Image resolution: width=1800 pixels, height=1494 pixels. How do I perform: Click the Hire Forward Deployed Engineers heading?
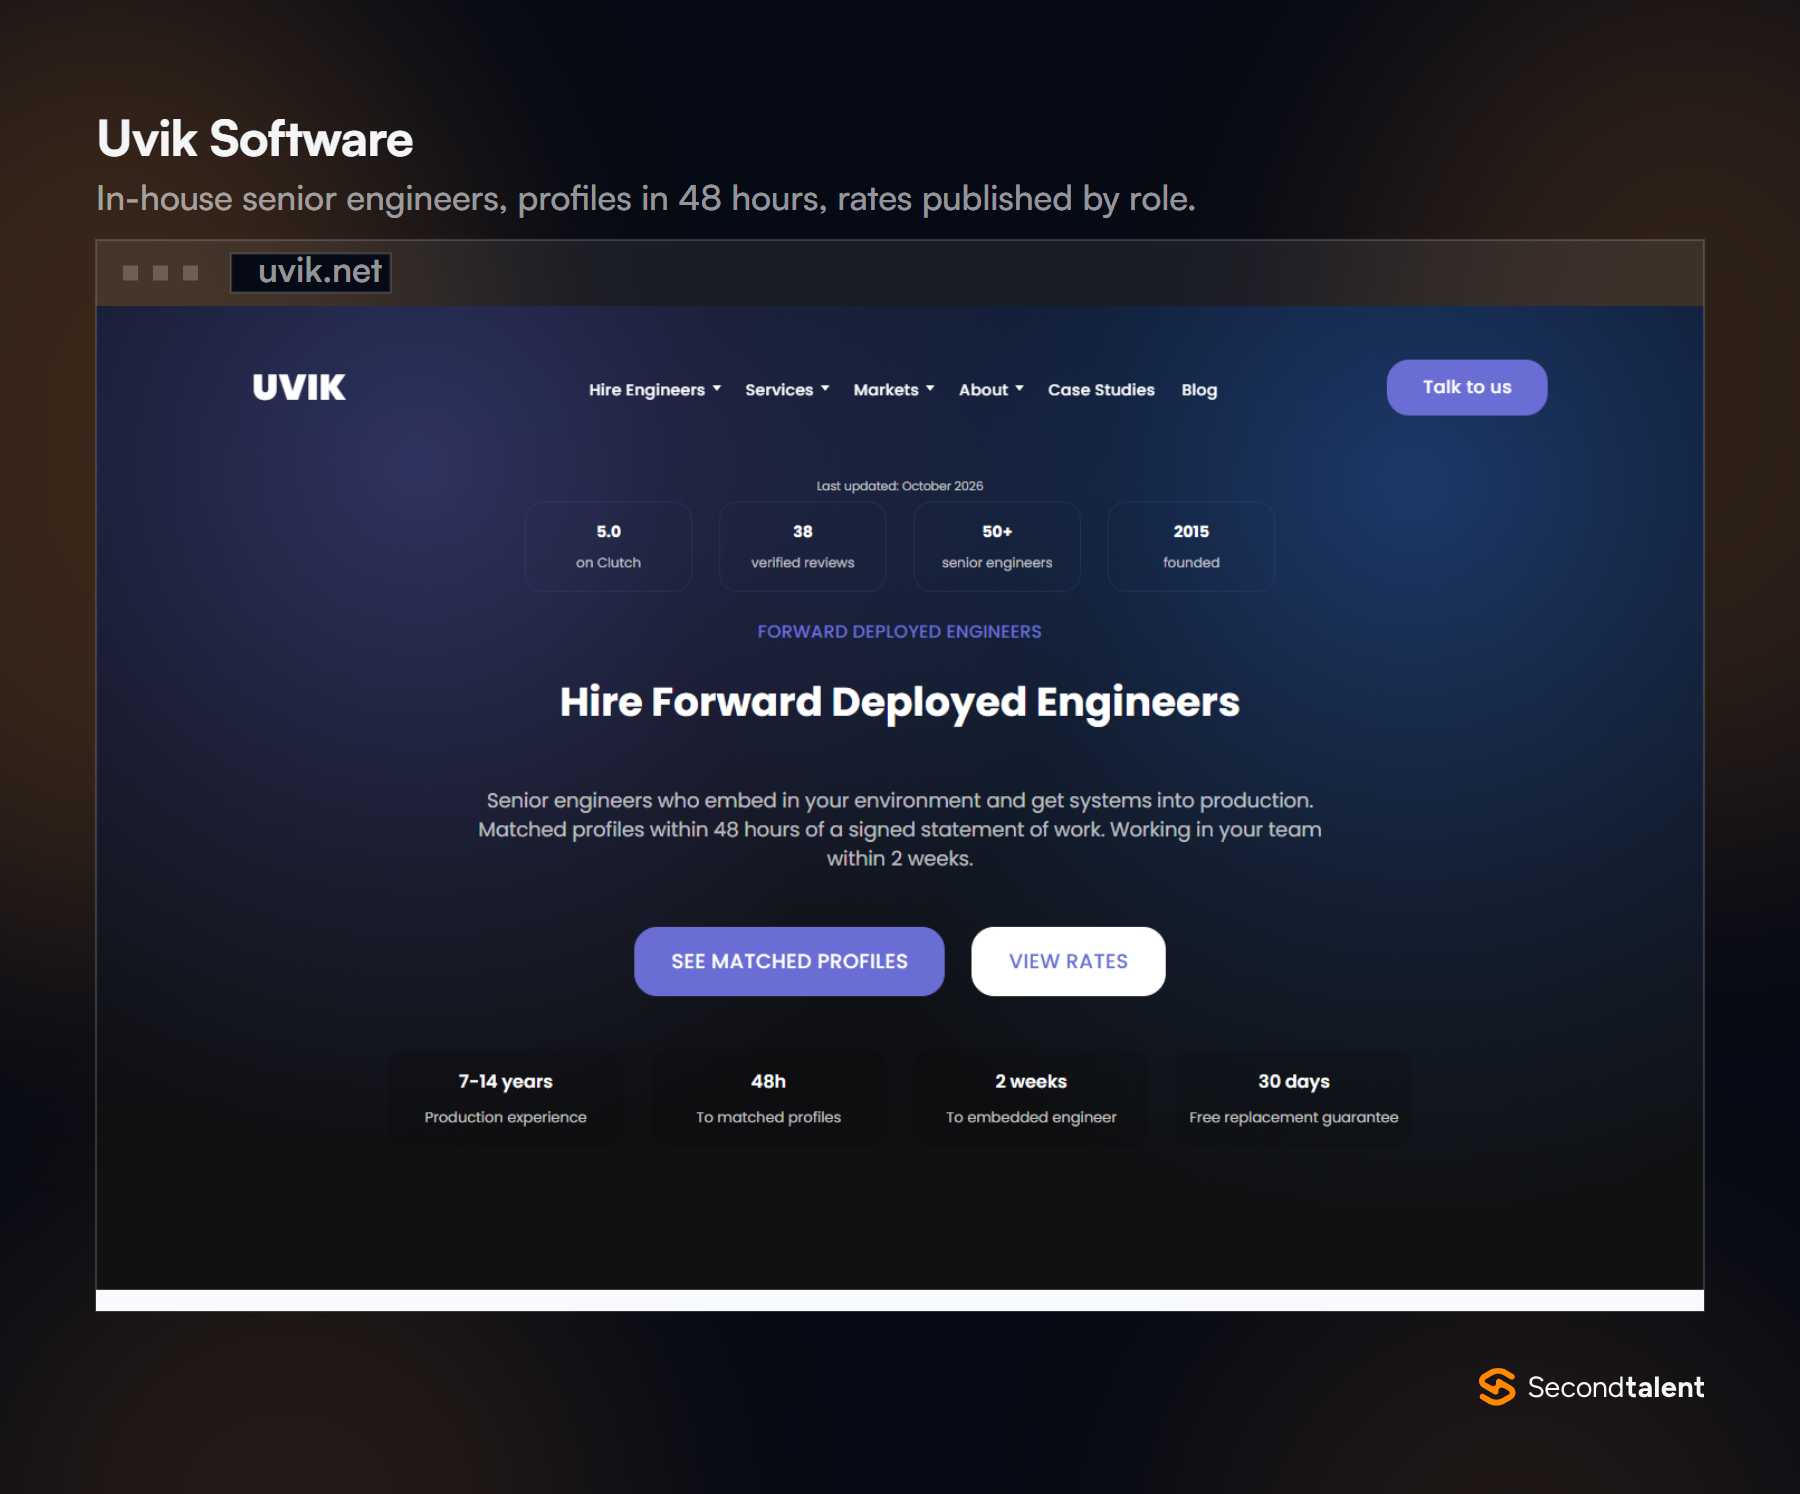point(899,702)
